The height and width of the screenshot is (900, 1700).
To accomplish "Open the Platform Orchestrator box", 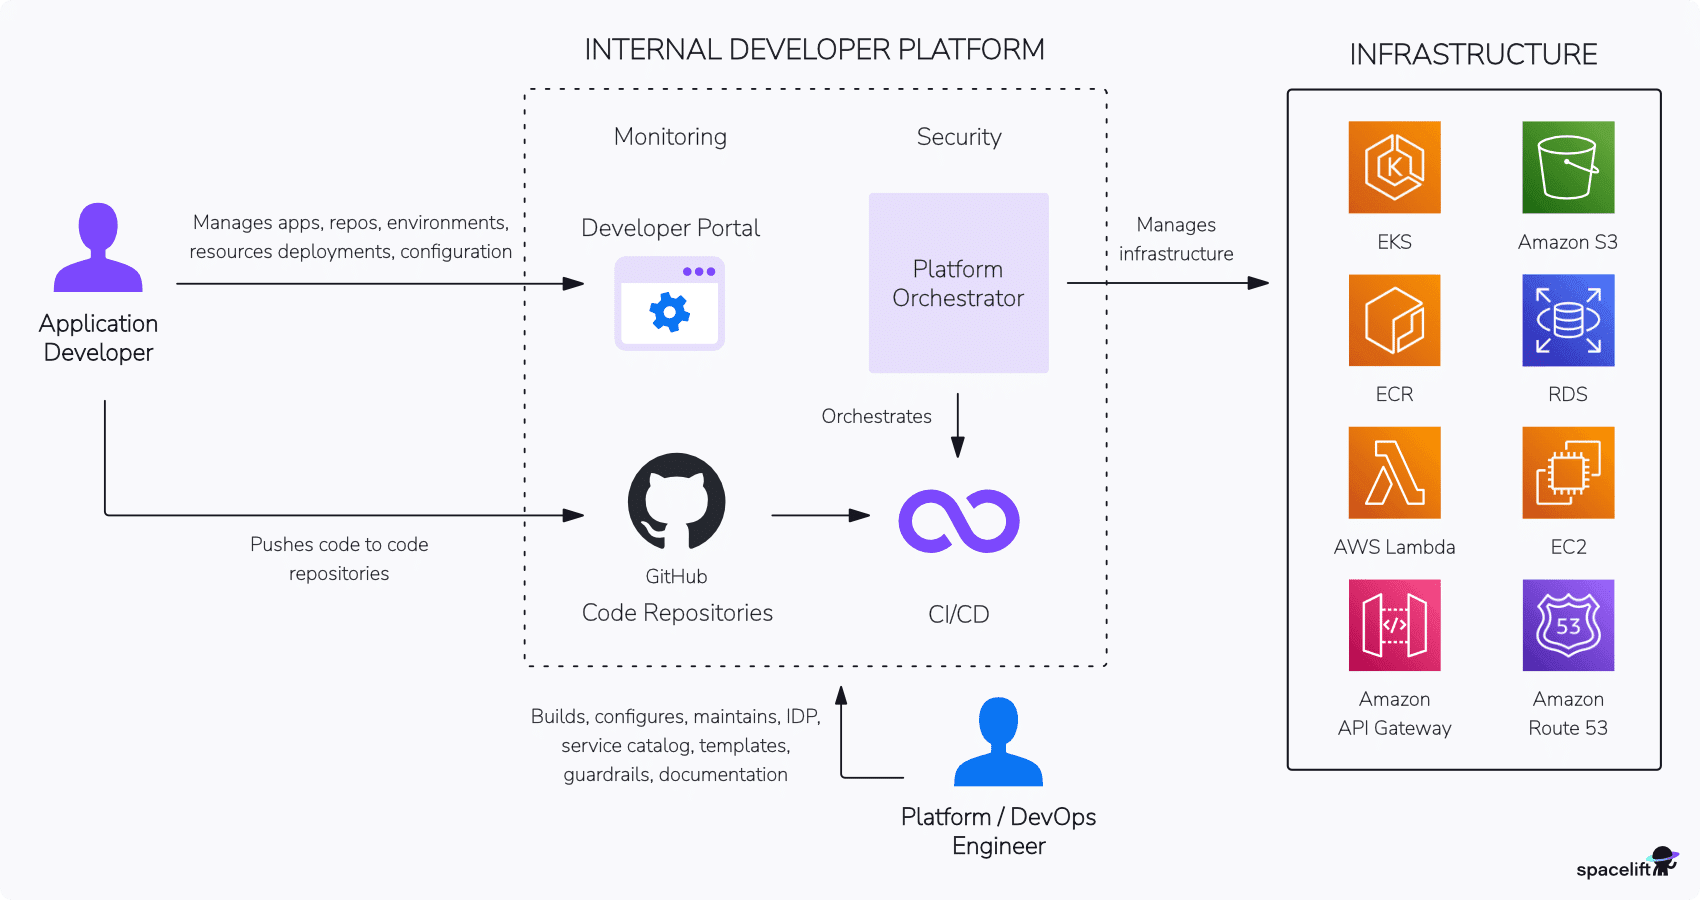I will pyautogui.click(x=958, y=283).
